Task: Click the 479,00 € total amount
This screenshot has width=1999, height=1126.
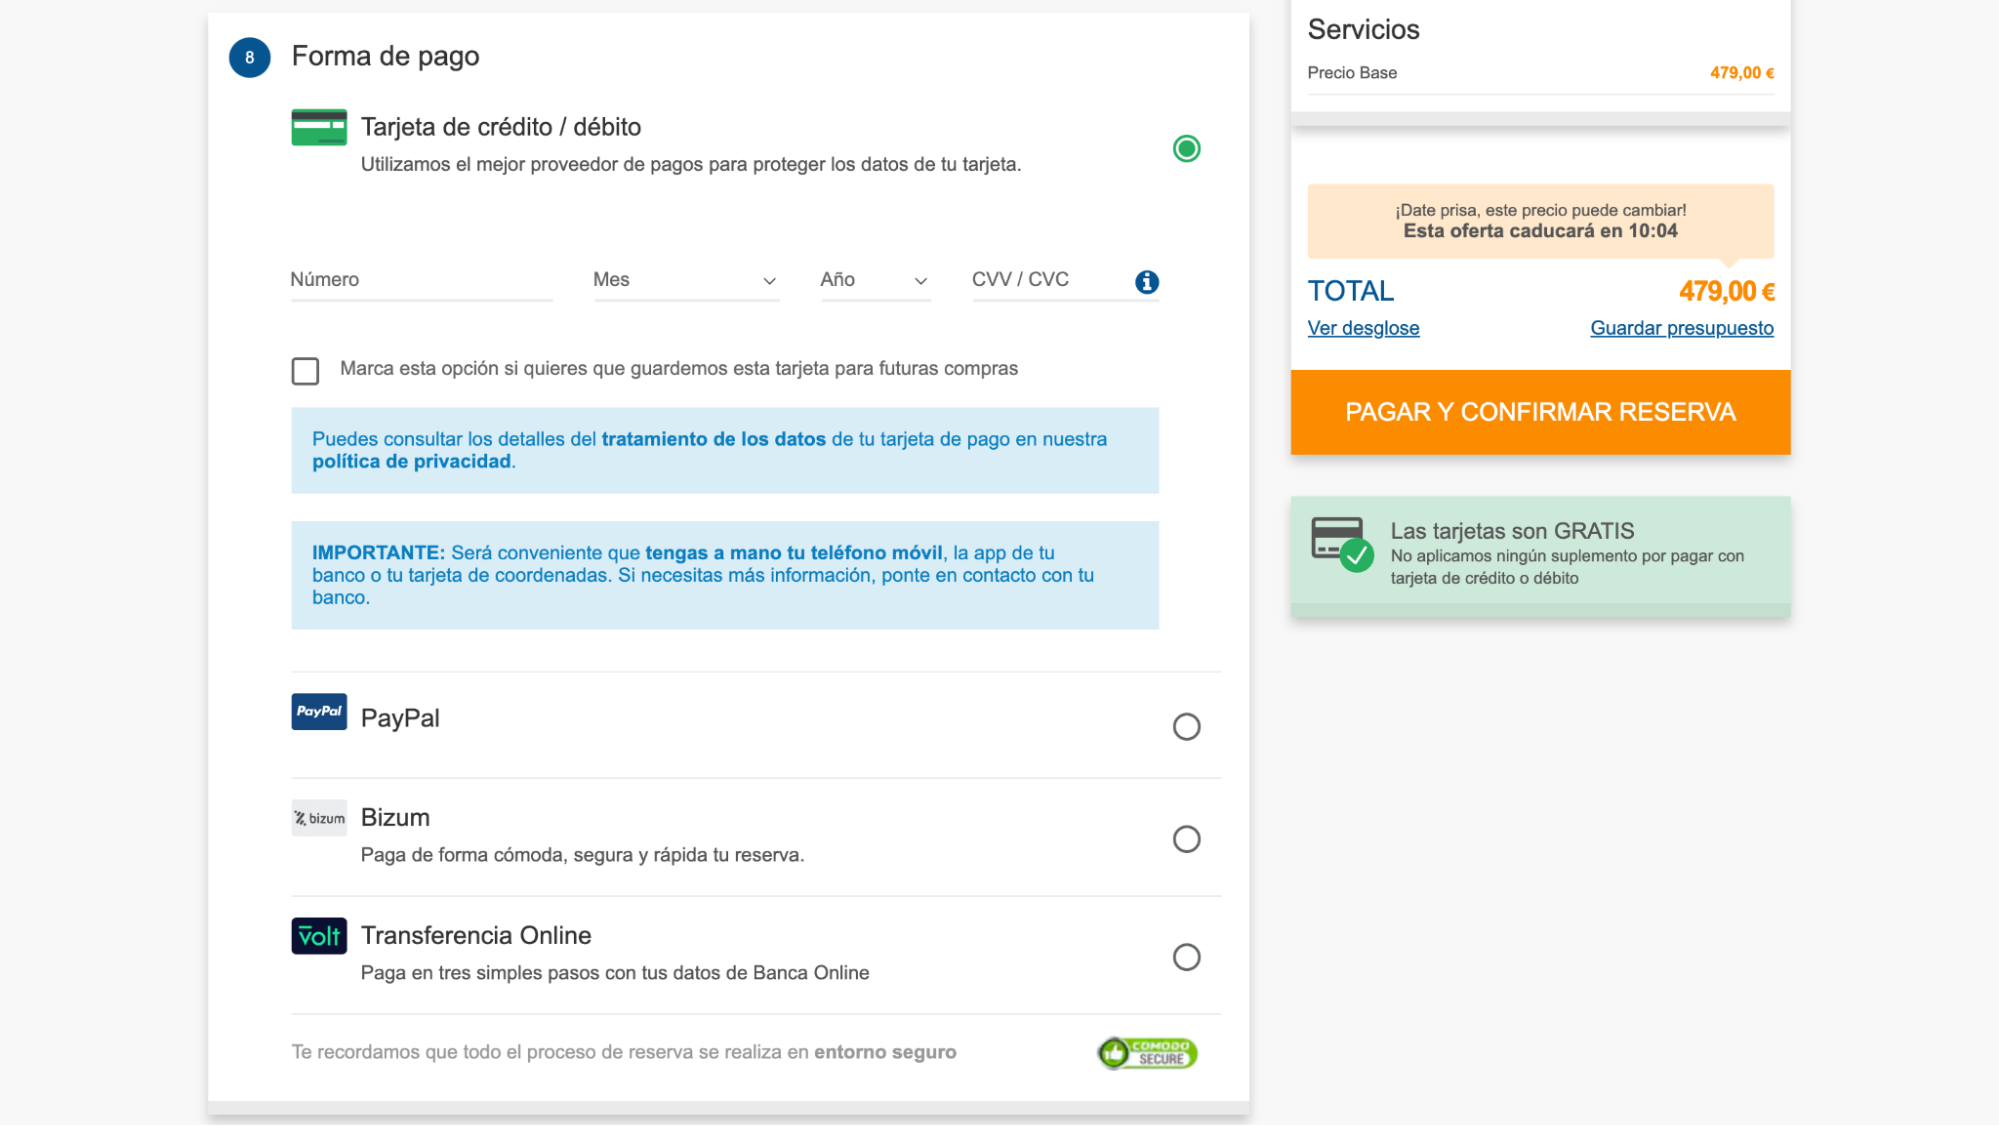Action: tap(1726, 291)
